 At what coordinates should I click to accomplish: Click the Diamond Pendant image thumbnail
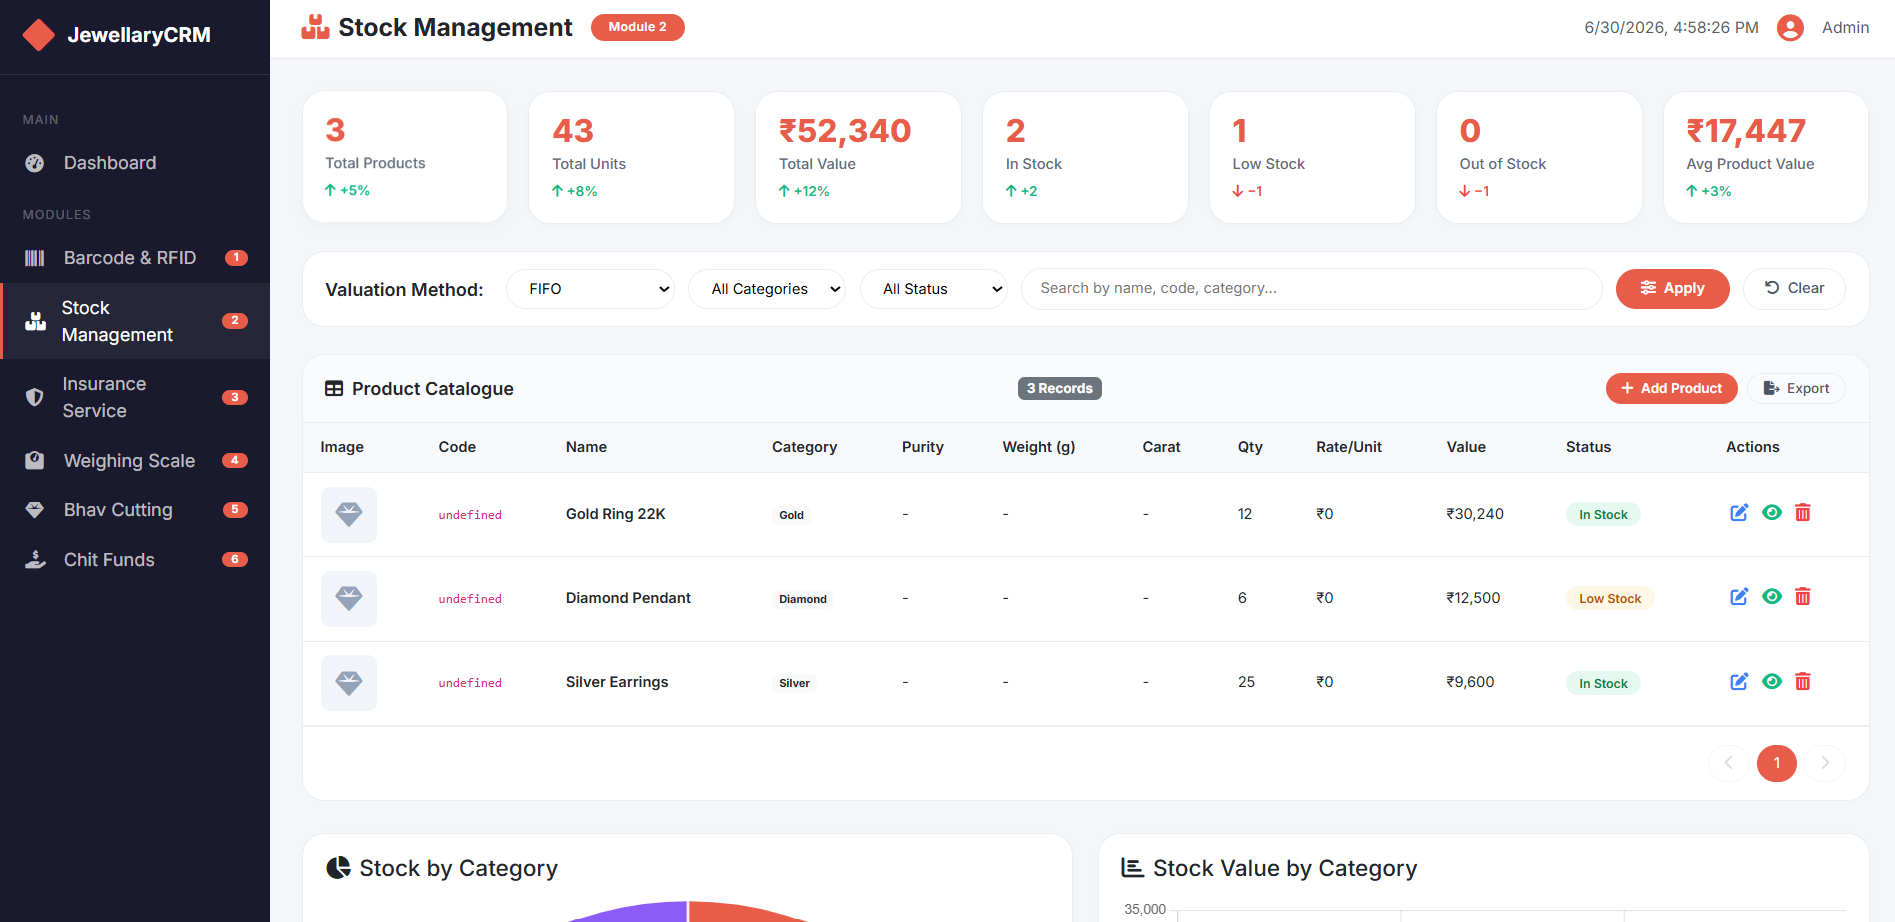(x=349, y=599)
